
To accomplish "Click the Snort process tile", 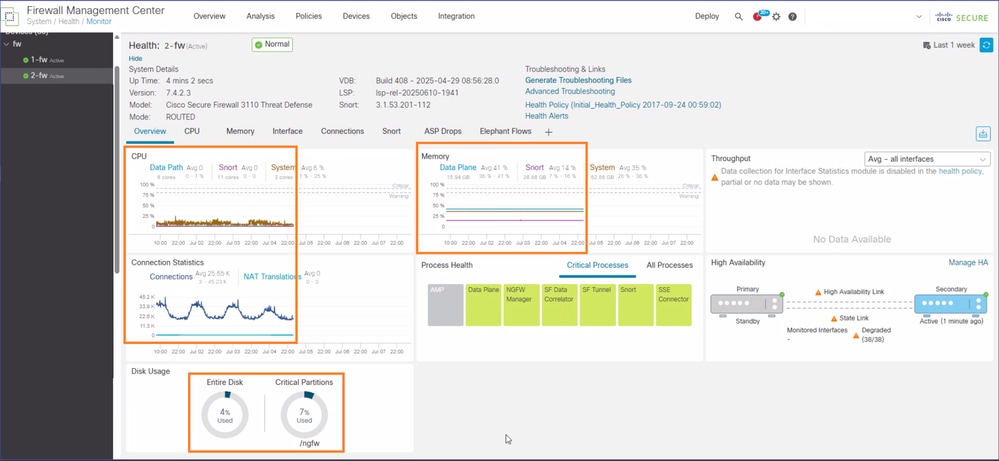I will pos(636,305).
